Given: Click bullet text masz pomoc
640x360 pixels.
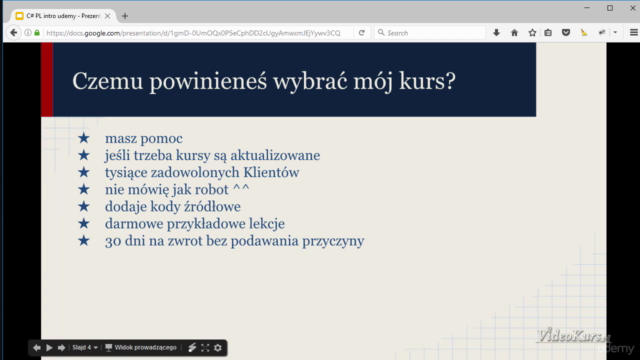Looking at the screenshot, I should 144,138.
